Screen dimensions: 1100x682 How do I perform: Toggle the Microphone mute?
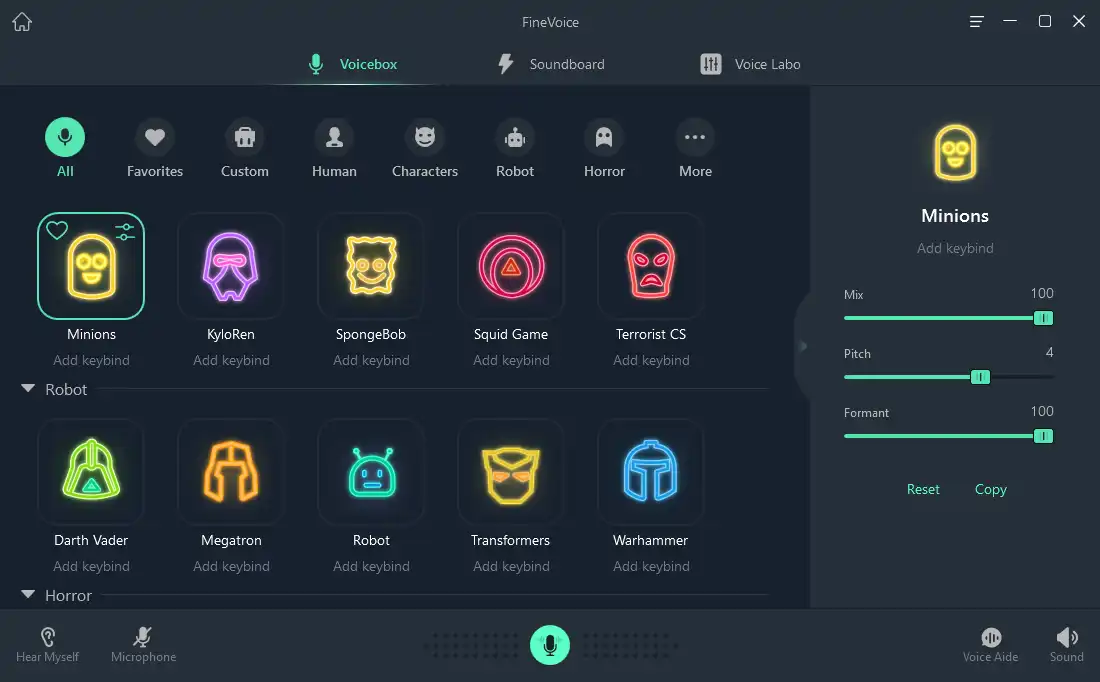tap(143, 645)
